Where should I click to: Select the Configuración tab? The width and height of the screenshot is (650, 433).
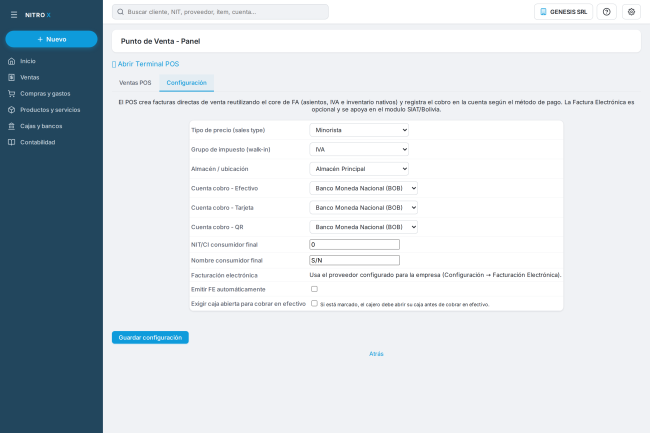click(x=187, y=83)
